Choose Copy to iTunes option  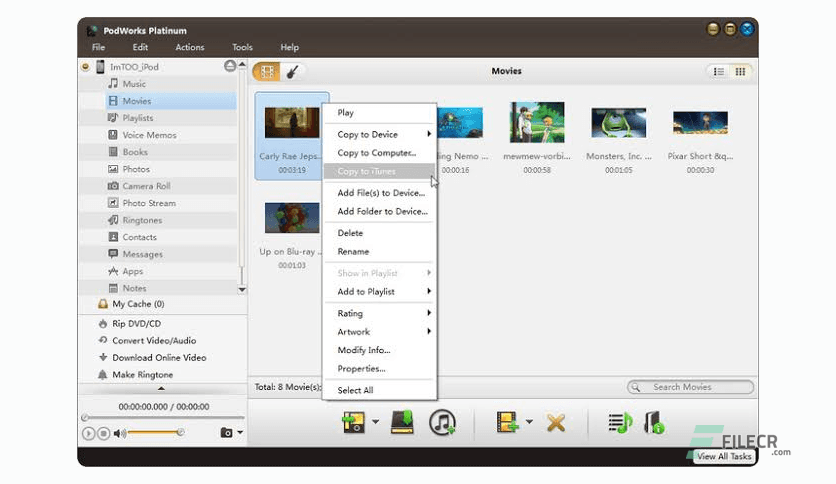tap(380, 172)
